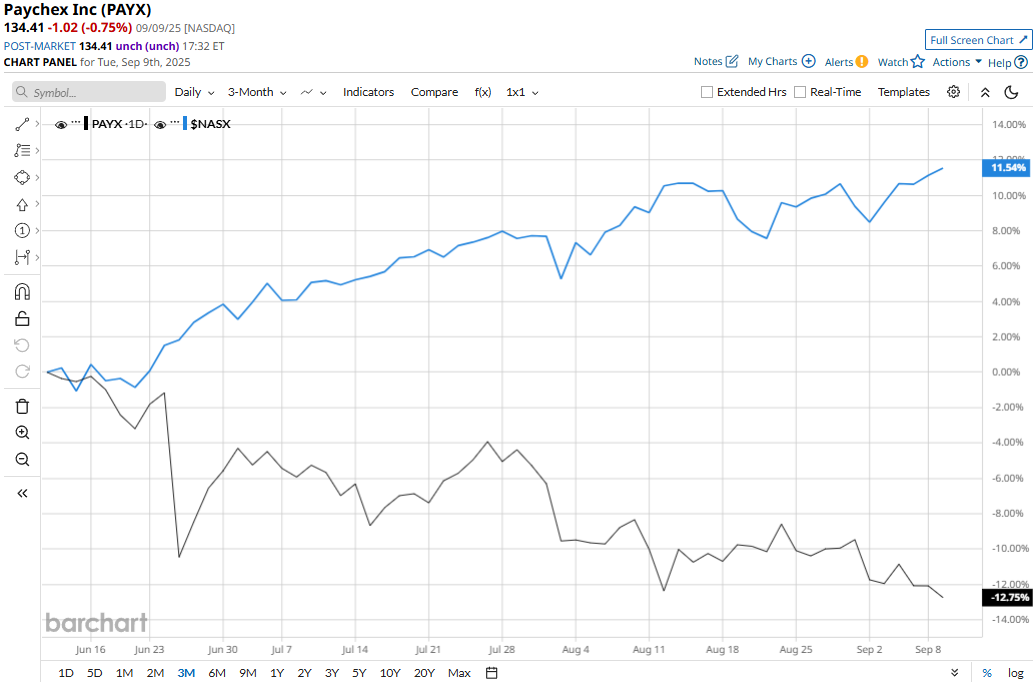Select the trend line drawing tool
This screenshot has height=682, width=1033.
pyautogui.click(x=22, y=124)
